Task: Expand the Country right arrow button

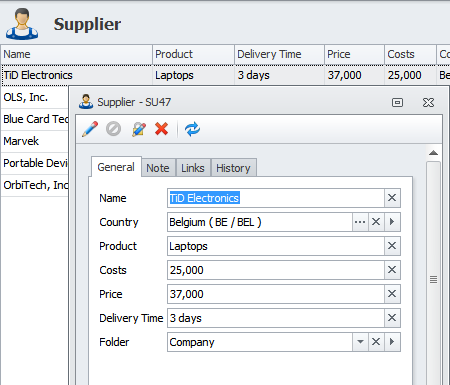Action: (x=392, y=222)
